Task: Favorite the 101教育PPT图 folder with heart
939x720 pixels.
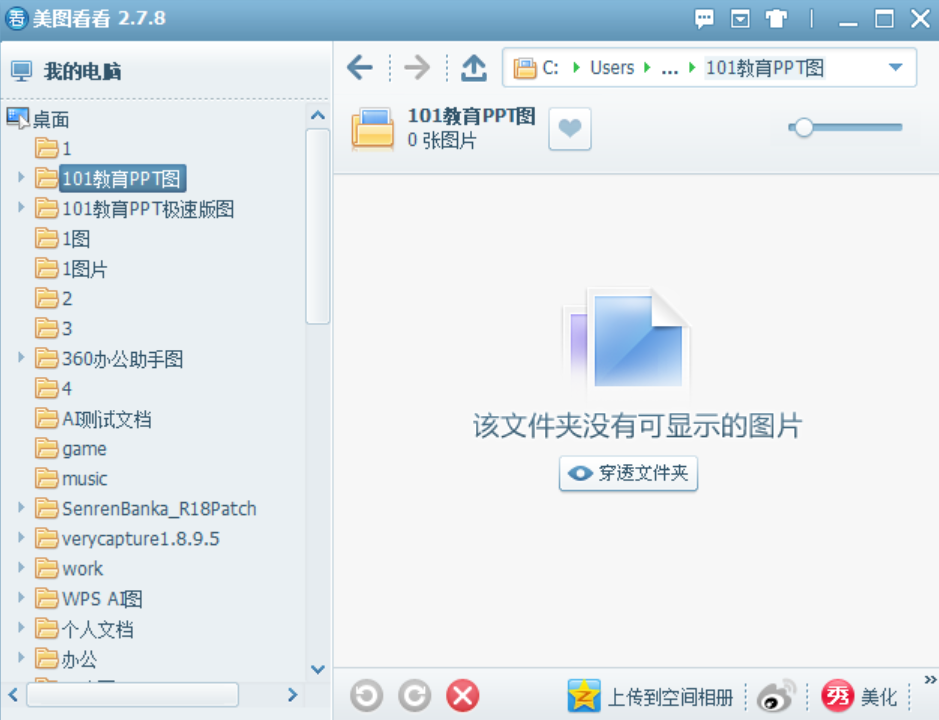Action: 570,129
